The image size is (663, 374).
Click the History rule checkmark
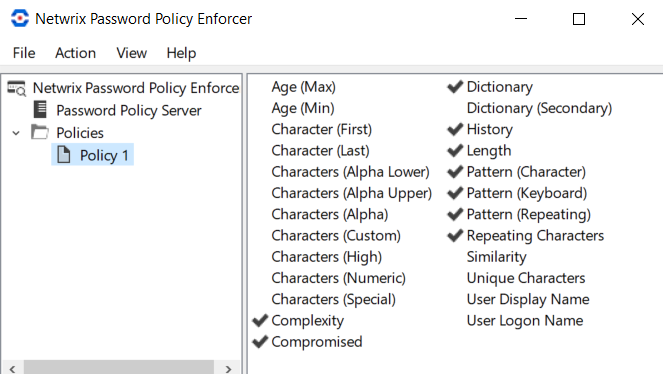[x=455, y=129]
